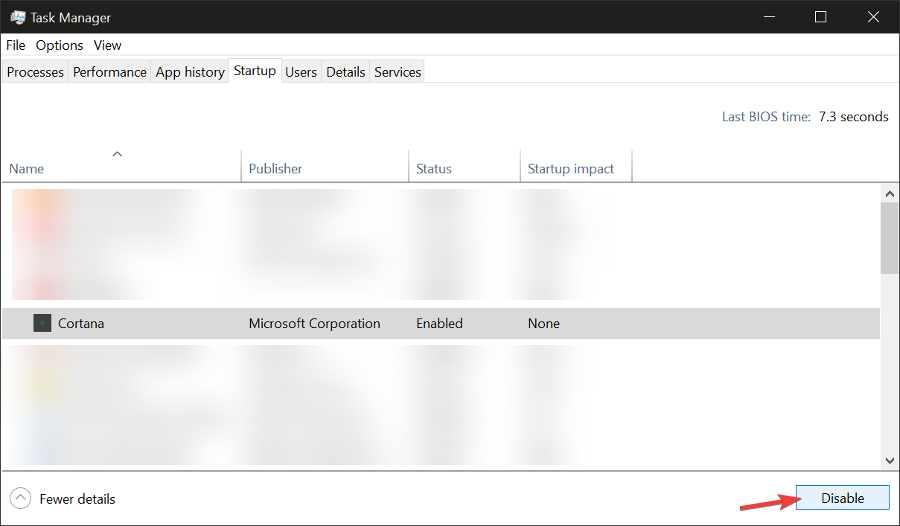Screen dimensions: 900x526
Task: Switch to the Performance tab
Action: [x=110, y=72]
